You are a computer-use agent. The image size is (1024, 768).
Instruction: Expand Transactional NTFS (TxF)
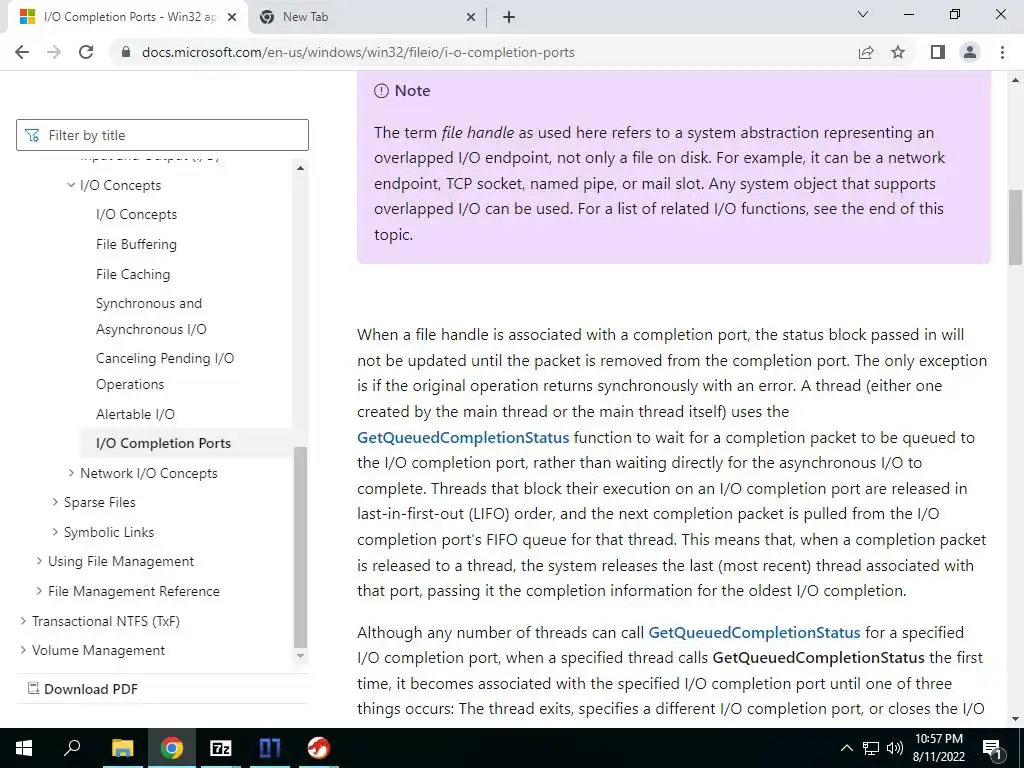pyautogui.click(x=24, y=620)
